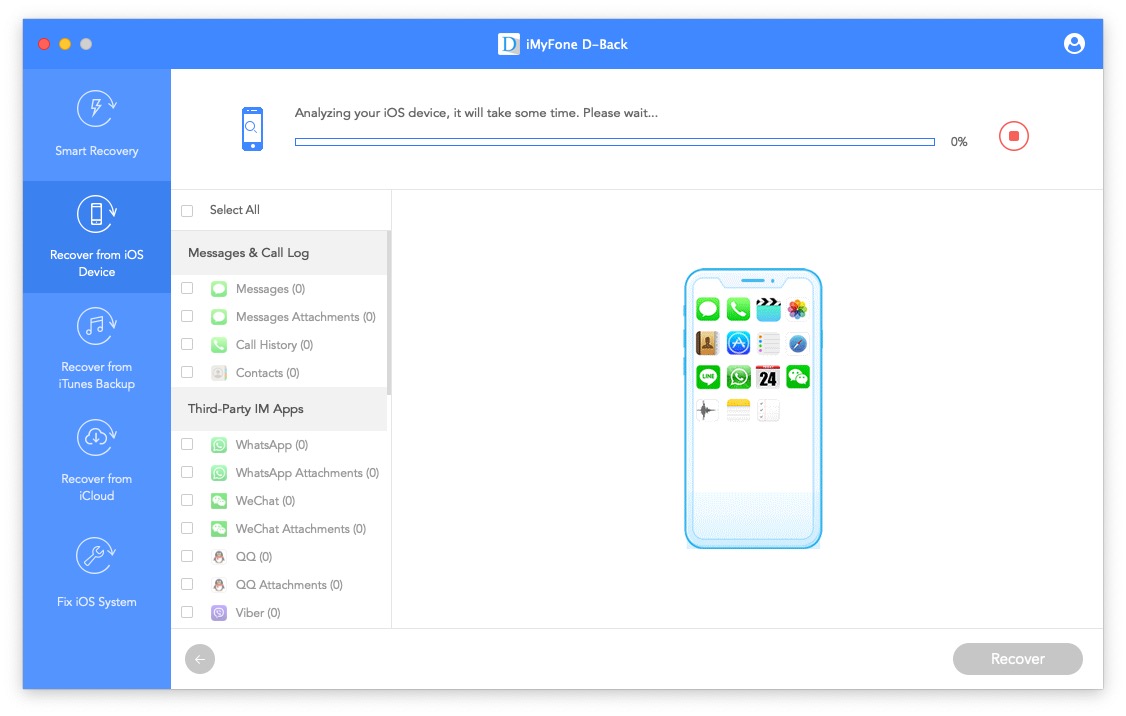Tick WeChat Attachments (0) checkbox
The width and height of the screenshot is (1126, 716).
[187, 528]
